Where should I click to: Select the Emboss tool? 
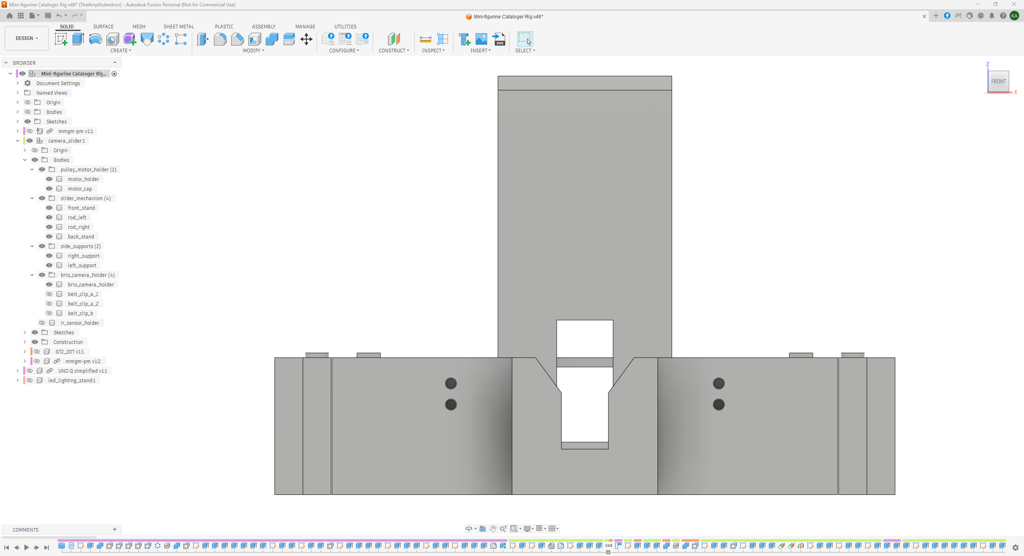(x=147, y=39)
